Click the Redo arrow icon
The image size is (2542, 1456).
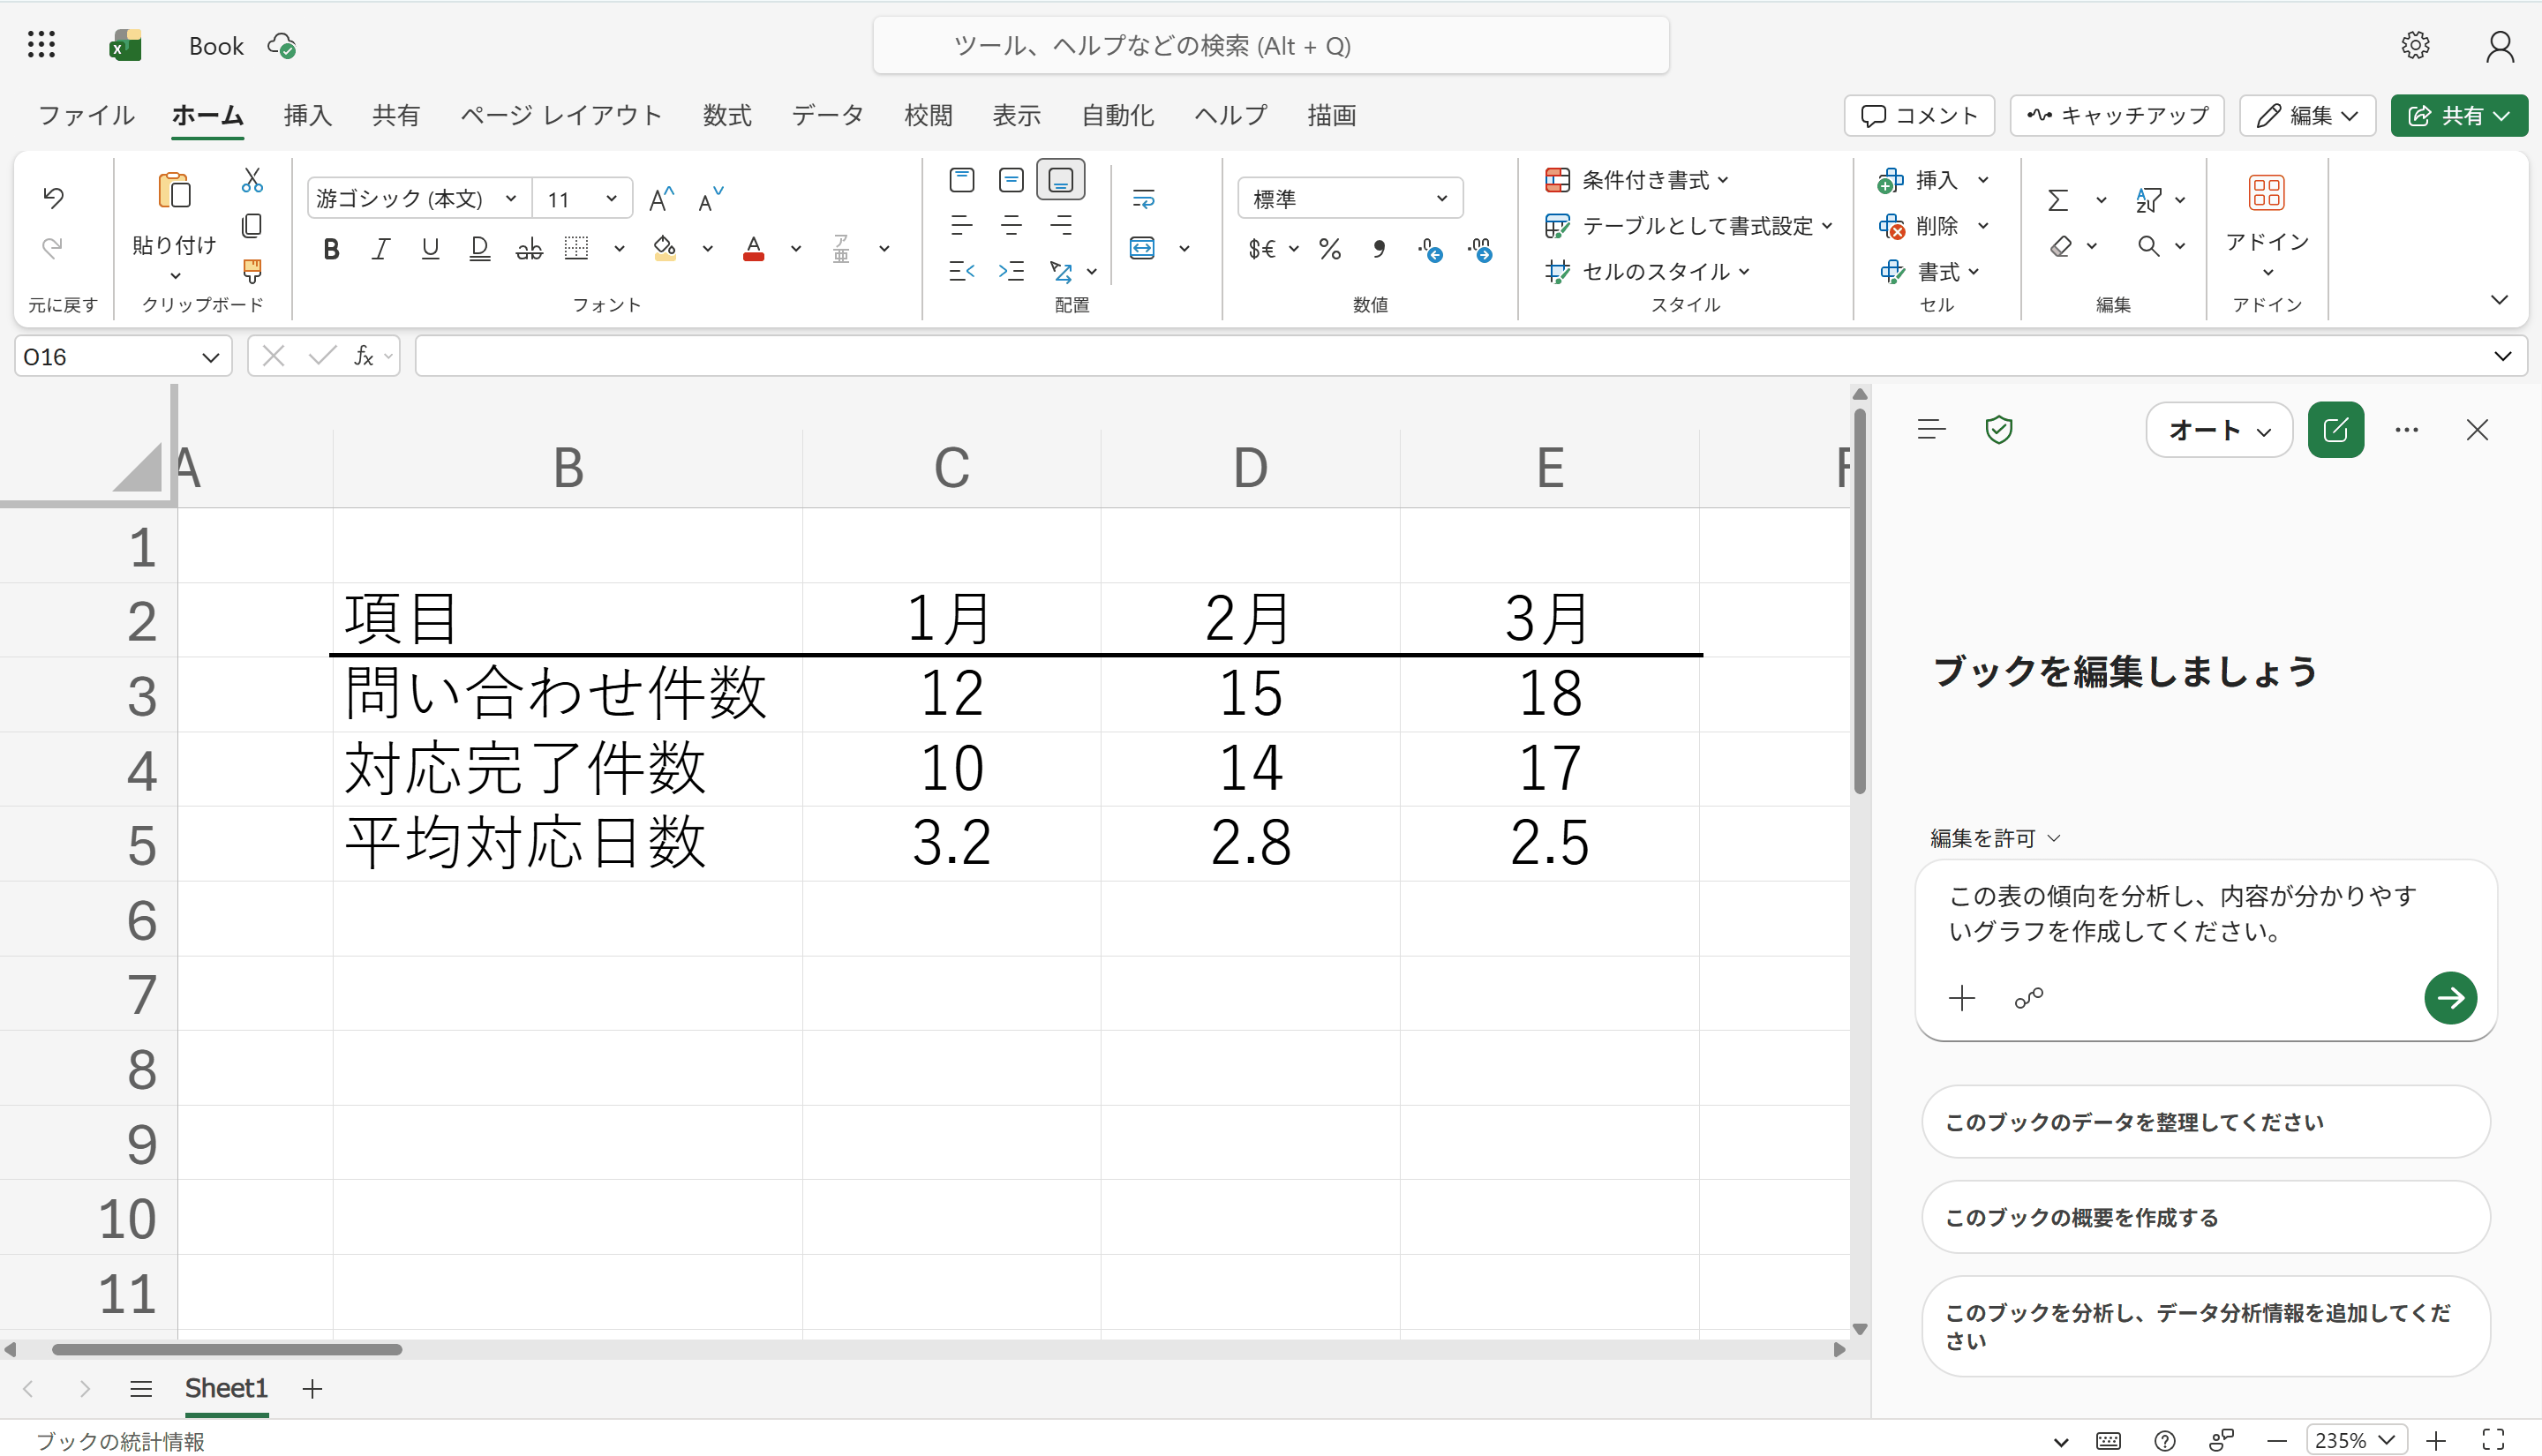coord(53,246)
